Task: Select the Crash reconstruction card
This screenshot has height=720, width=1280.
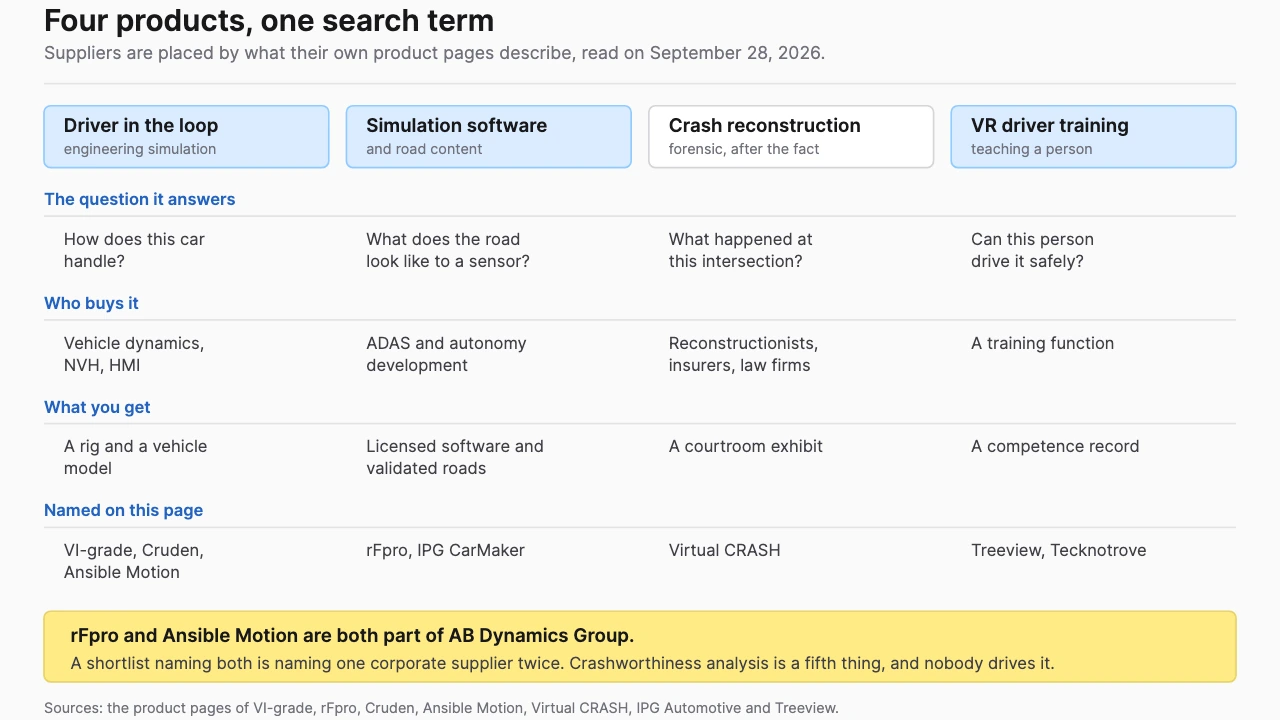Action: (x=791, y=137)
